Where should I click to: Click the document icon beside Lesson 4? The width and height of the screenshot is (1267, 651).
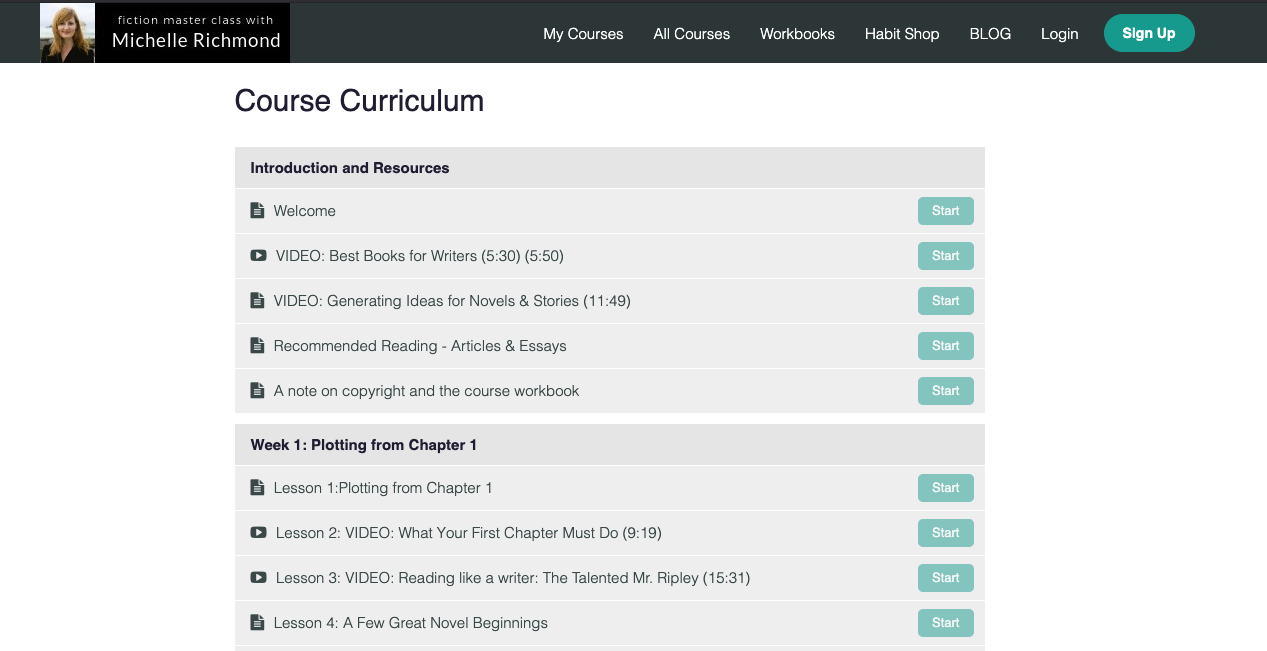point(257,622)
